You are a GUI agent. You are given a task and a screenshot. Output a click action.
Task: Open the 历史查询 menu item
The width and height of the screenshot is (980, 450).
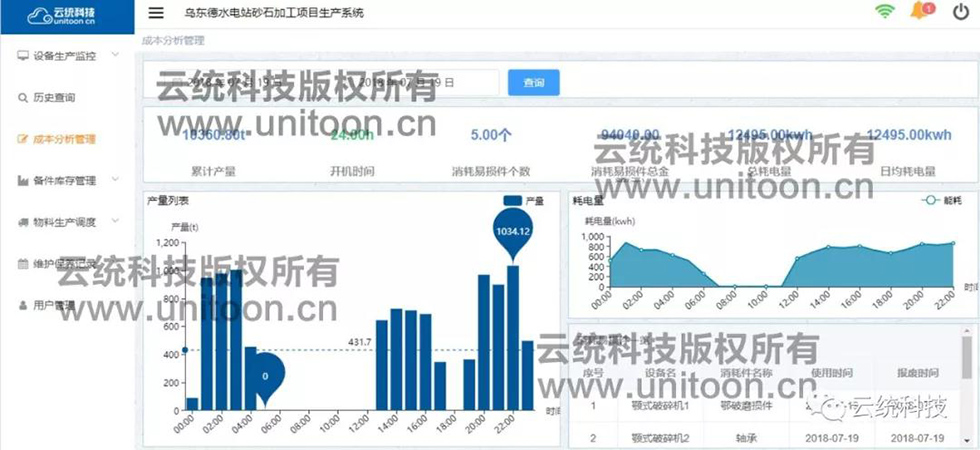click(54, 98)
